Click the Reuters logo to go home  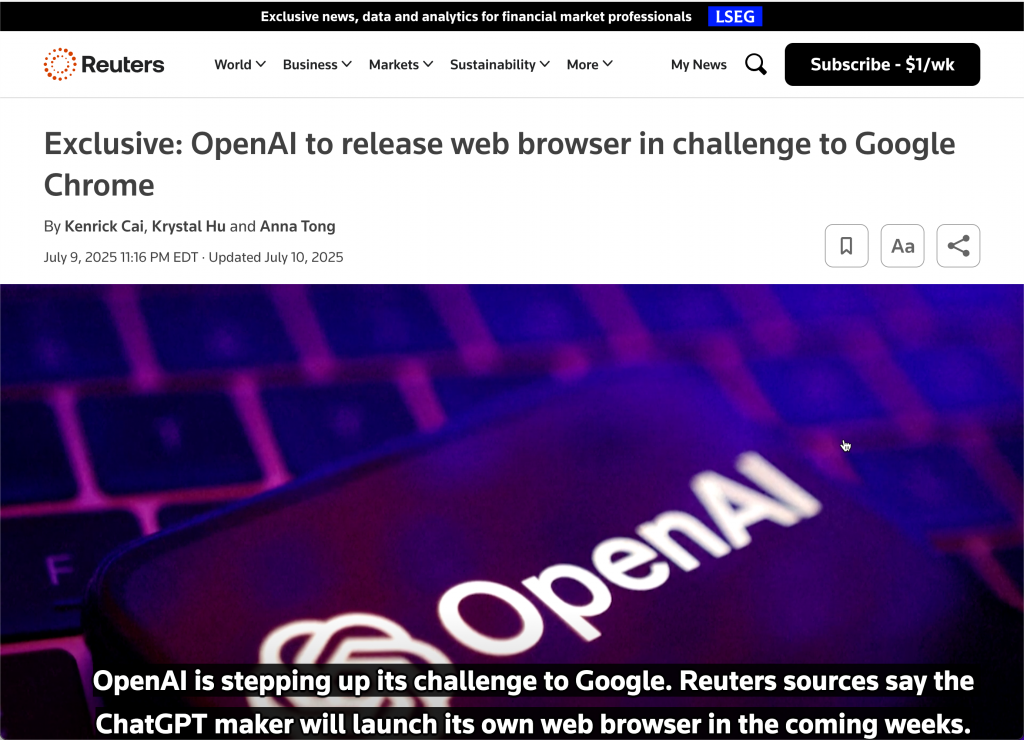(104, 65)
